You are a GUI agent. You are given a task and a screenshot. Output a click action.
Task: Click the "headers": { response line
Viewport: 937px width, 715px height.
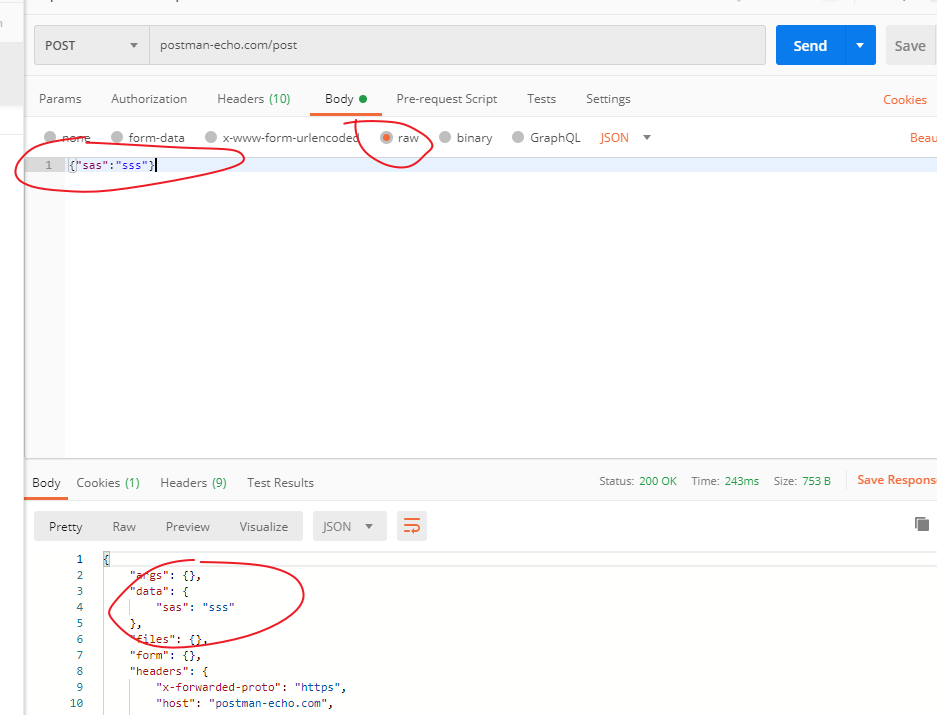point(169,671)
